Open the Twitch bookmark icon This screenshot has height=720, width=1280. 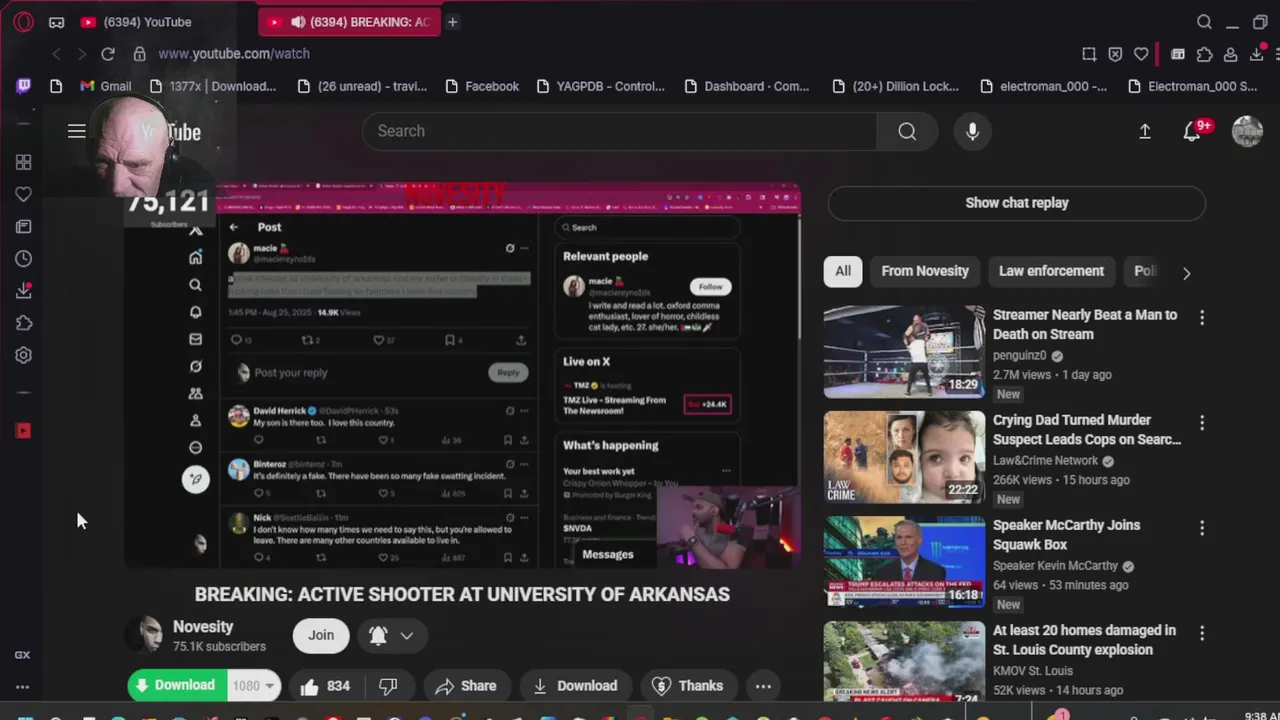tap(24, 86)
